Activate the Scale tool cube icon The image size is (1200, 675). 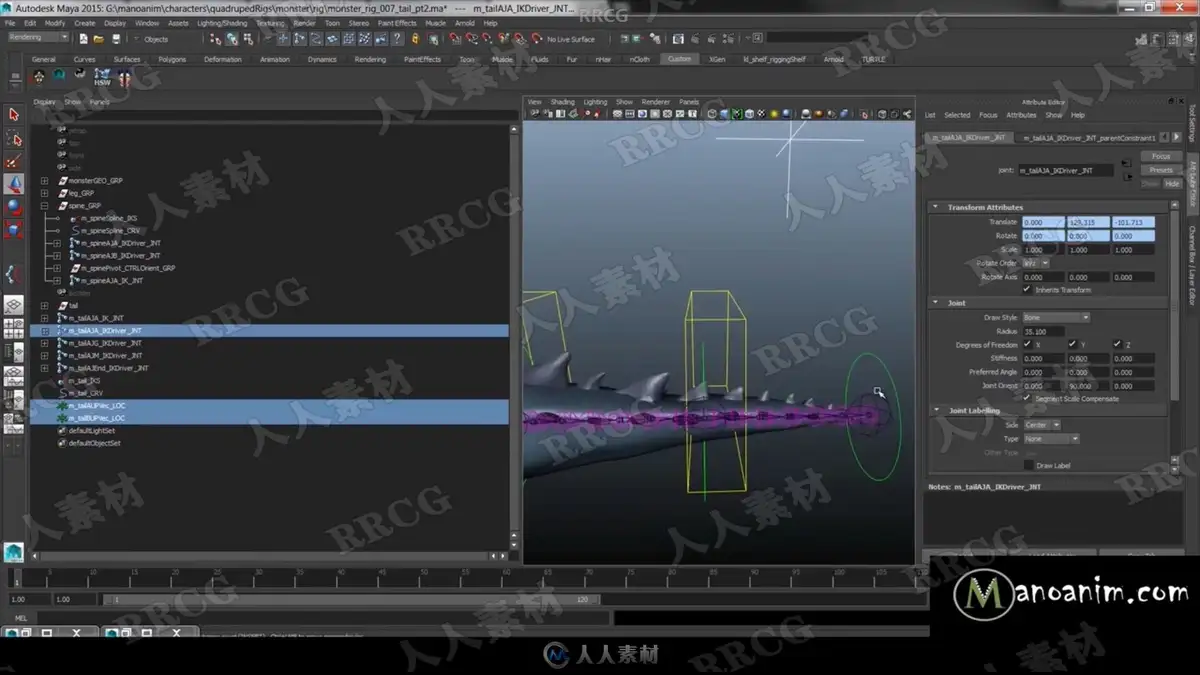(14, 229)
